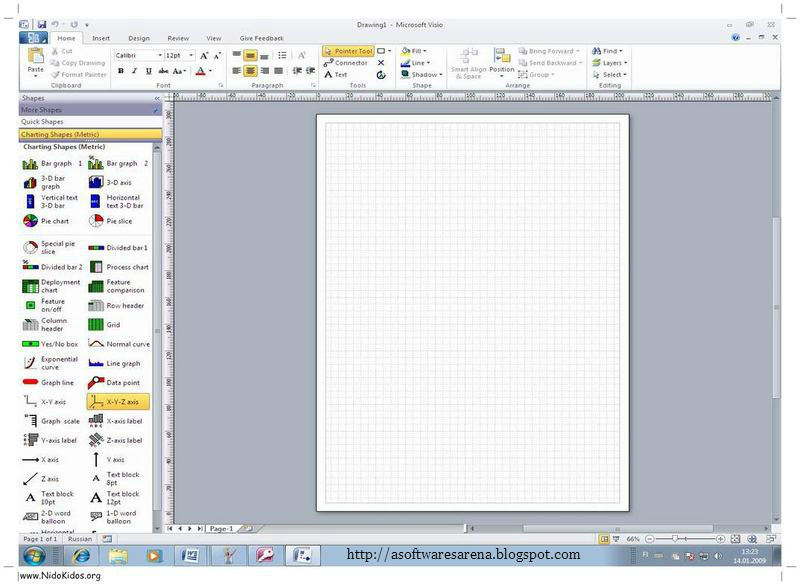This screenshot has width=800, height=585.
Task: Activate the Connector tool
Action: tap(346, 63)
